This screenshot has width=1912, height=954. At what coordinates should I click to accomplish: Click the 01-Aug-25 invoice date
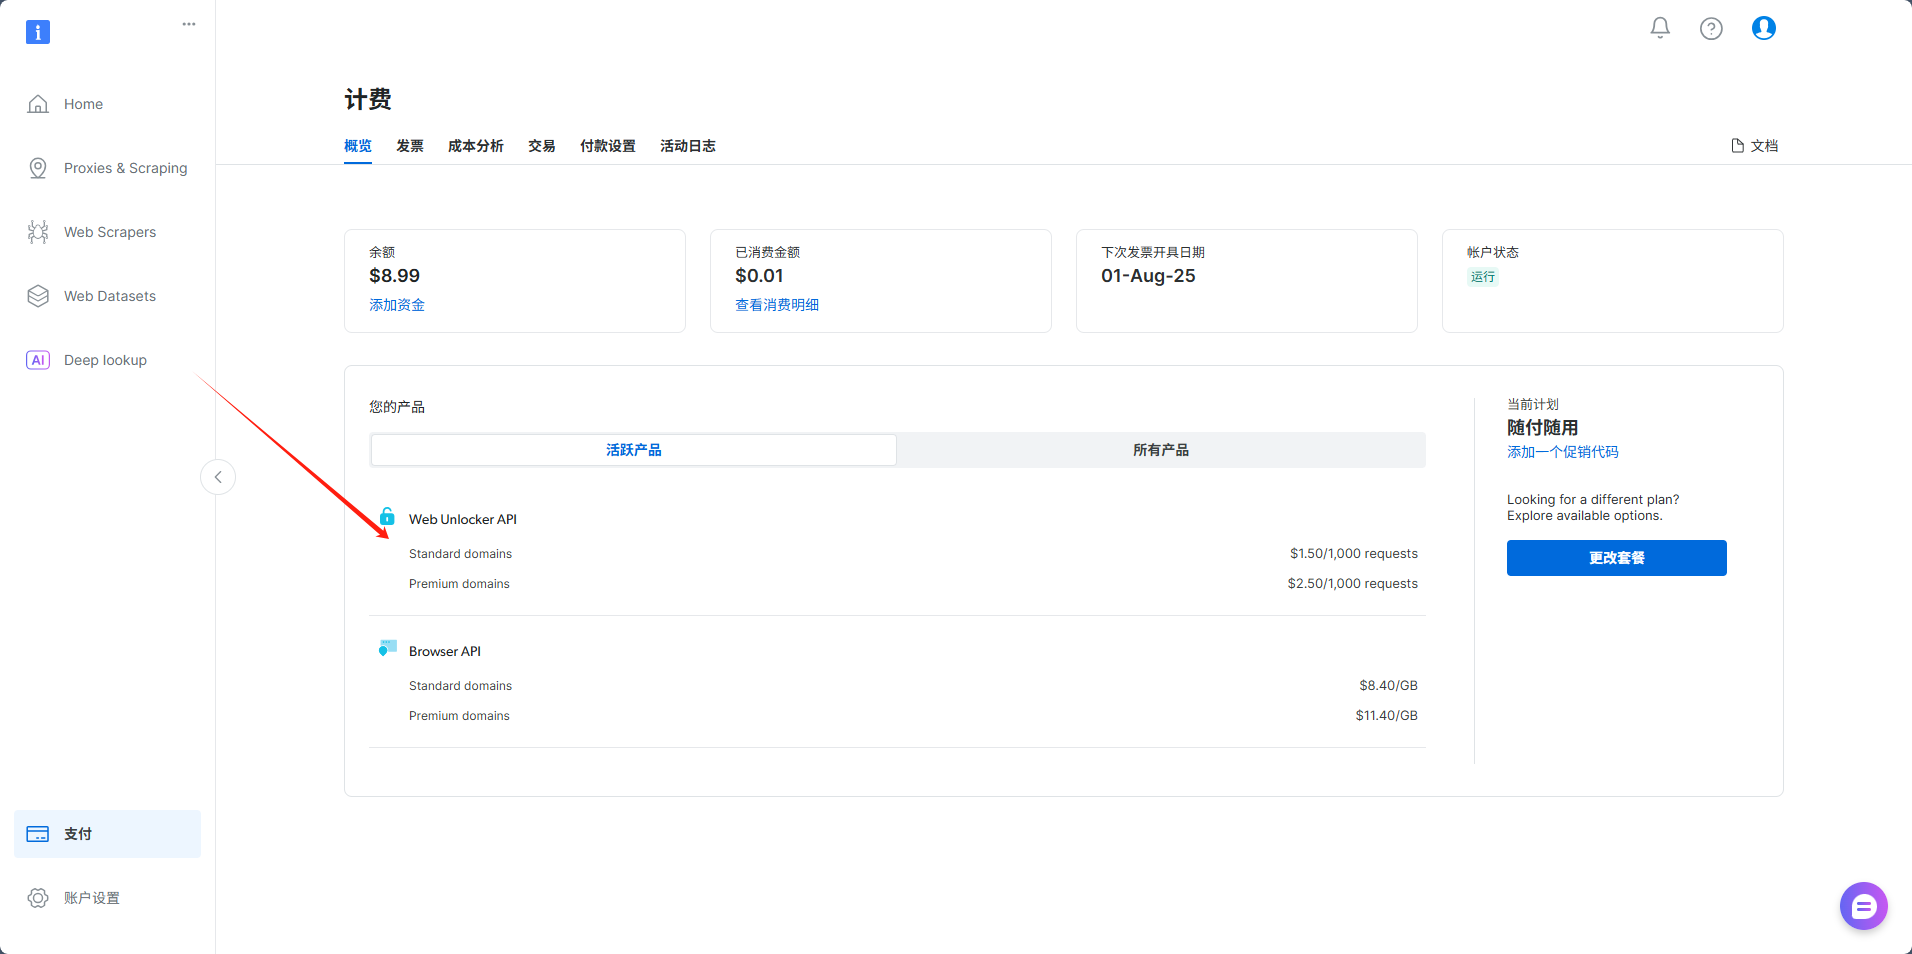tap(1149, 276)
